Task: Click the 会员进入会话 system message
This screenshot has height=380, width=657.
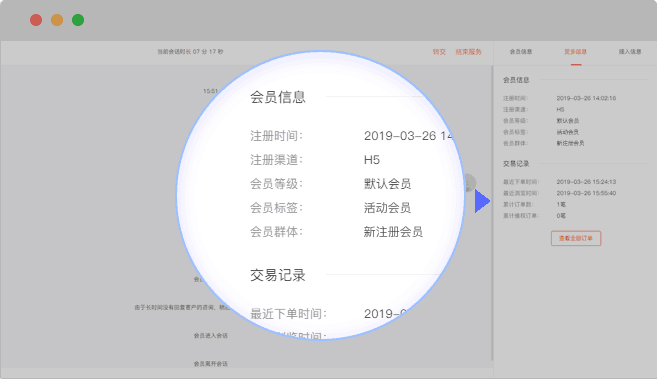Action: [210, 336]
